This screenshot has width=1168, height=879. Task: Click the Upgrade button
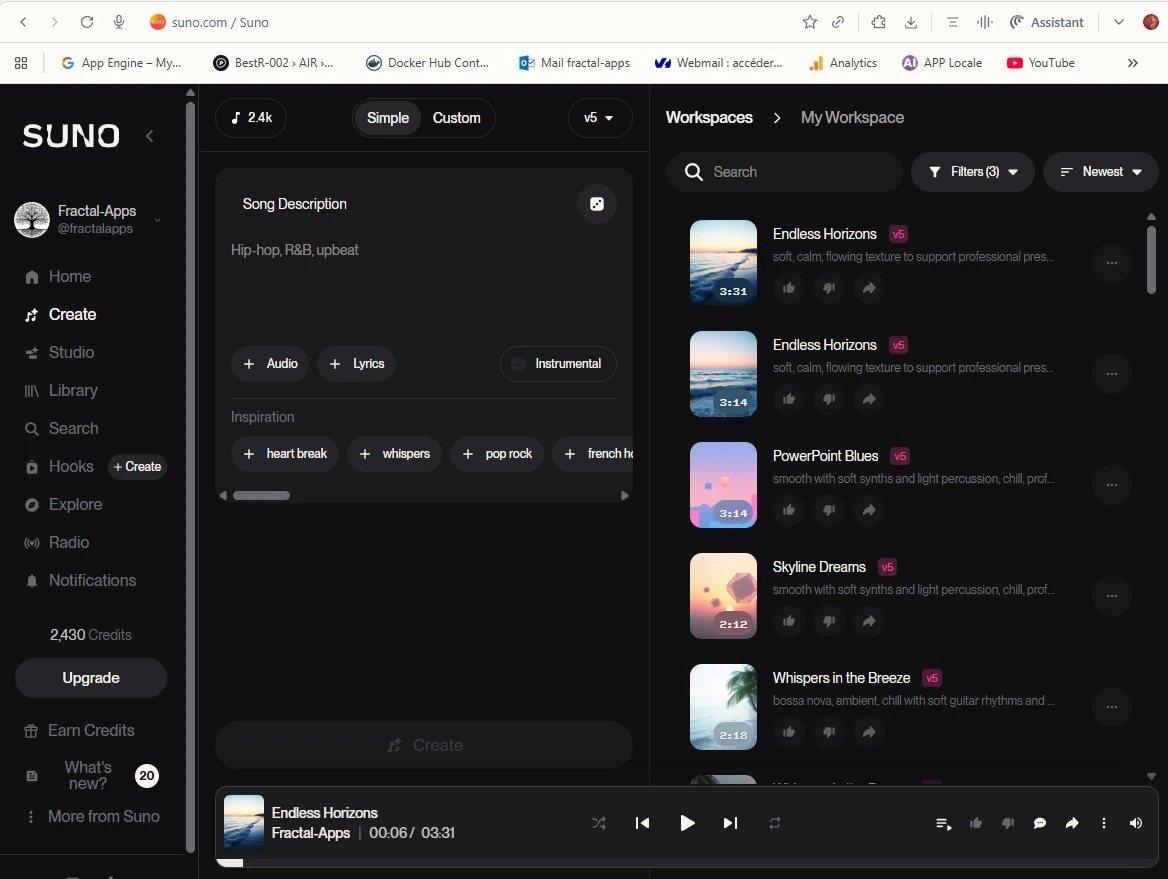pos(91,678)
